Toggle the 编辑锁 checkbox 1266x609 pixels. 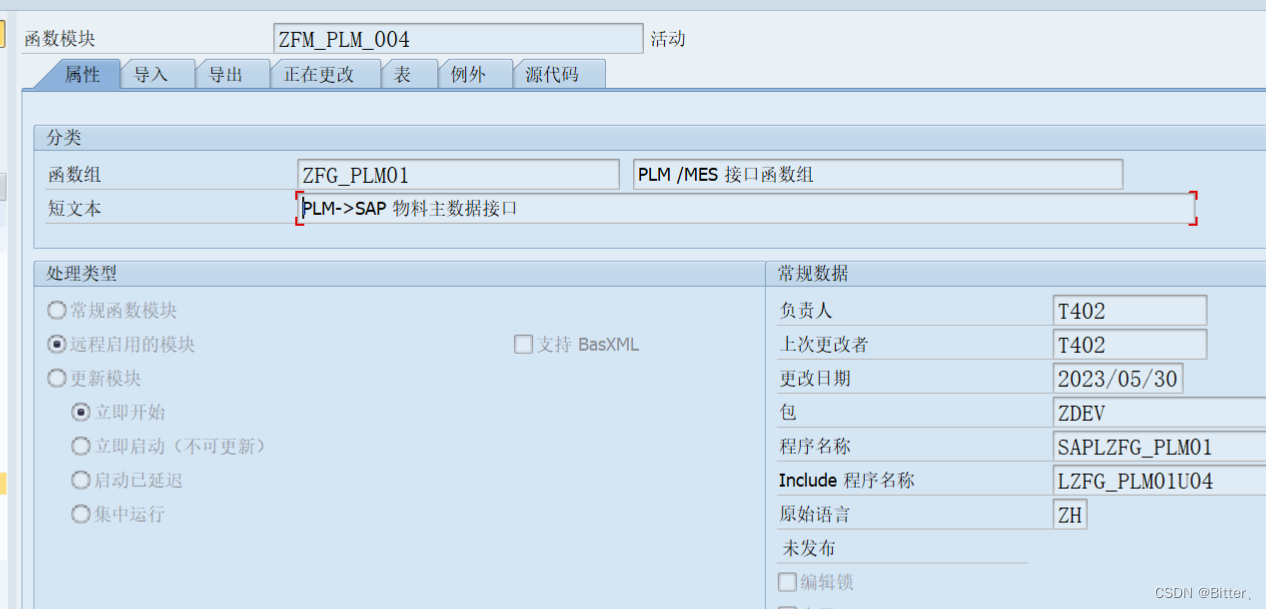coord(789,581)
